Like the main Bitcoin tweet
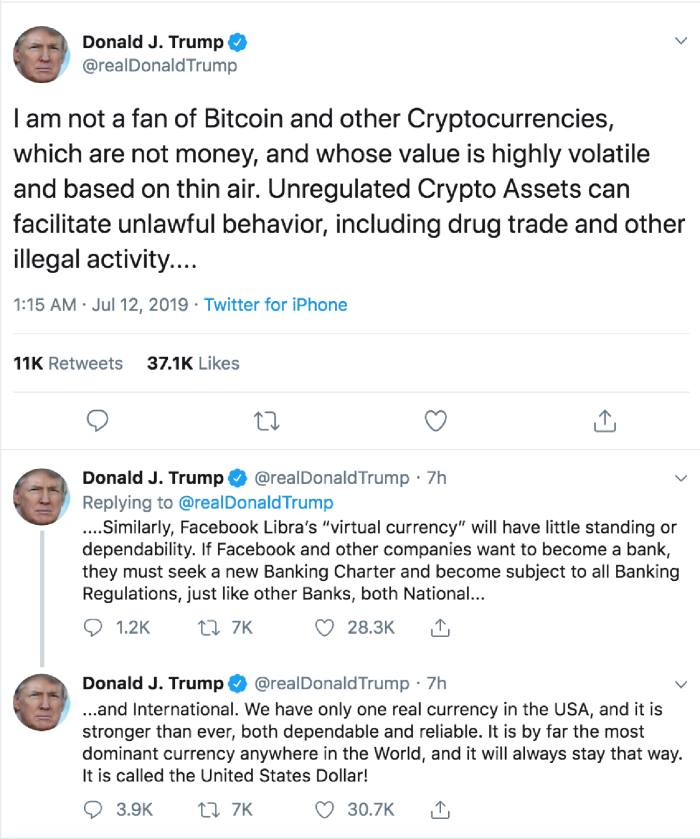700x839 pixels. 434,422
